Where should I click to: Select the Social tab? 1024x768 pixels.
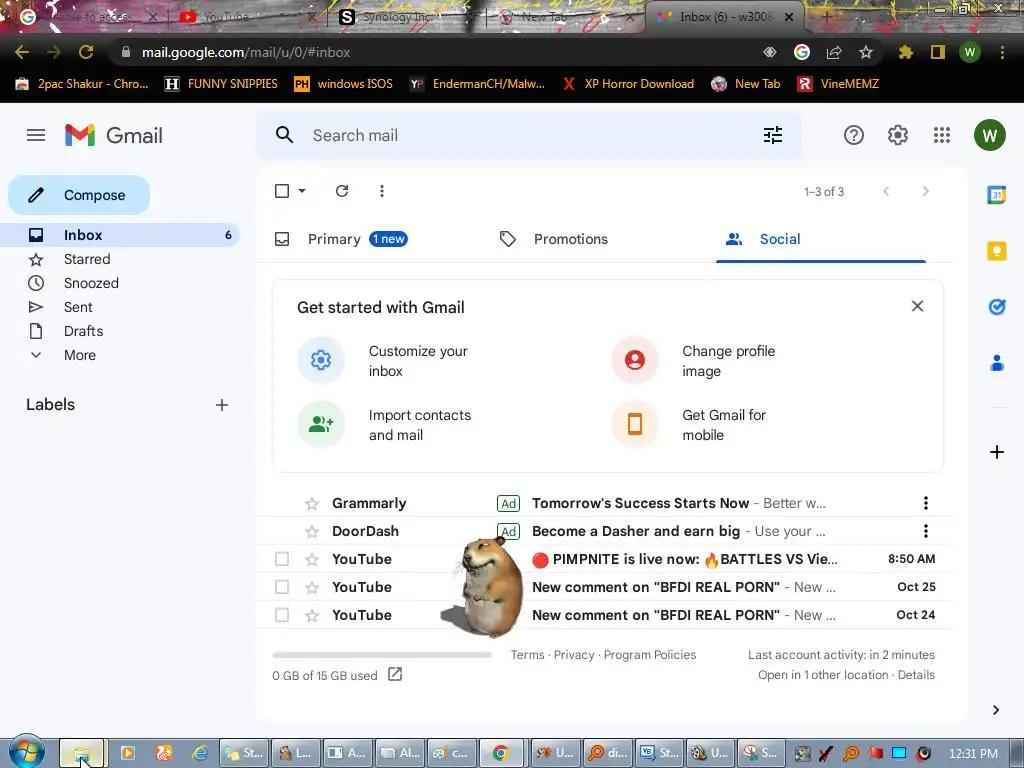[821, 239]
